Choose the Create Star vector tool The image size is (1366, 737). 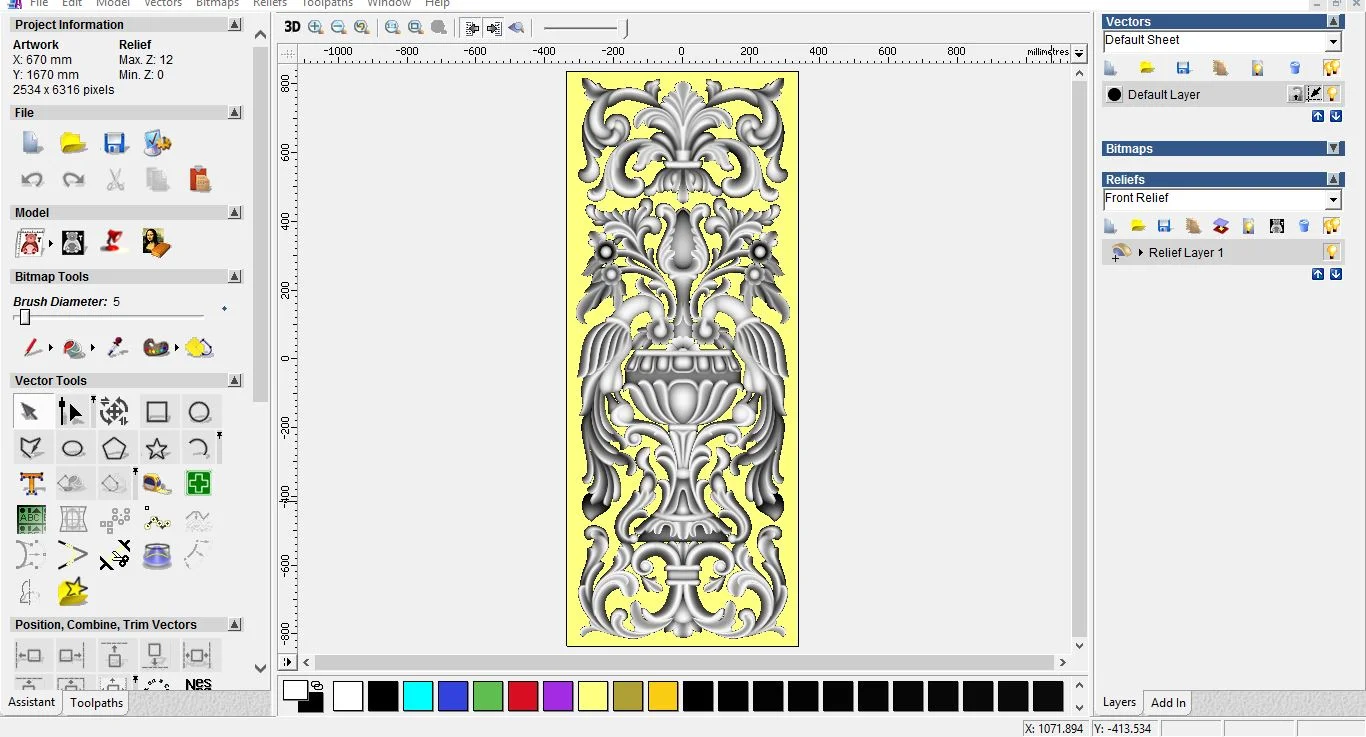point(157,448)
